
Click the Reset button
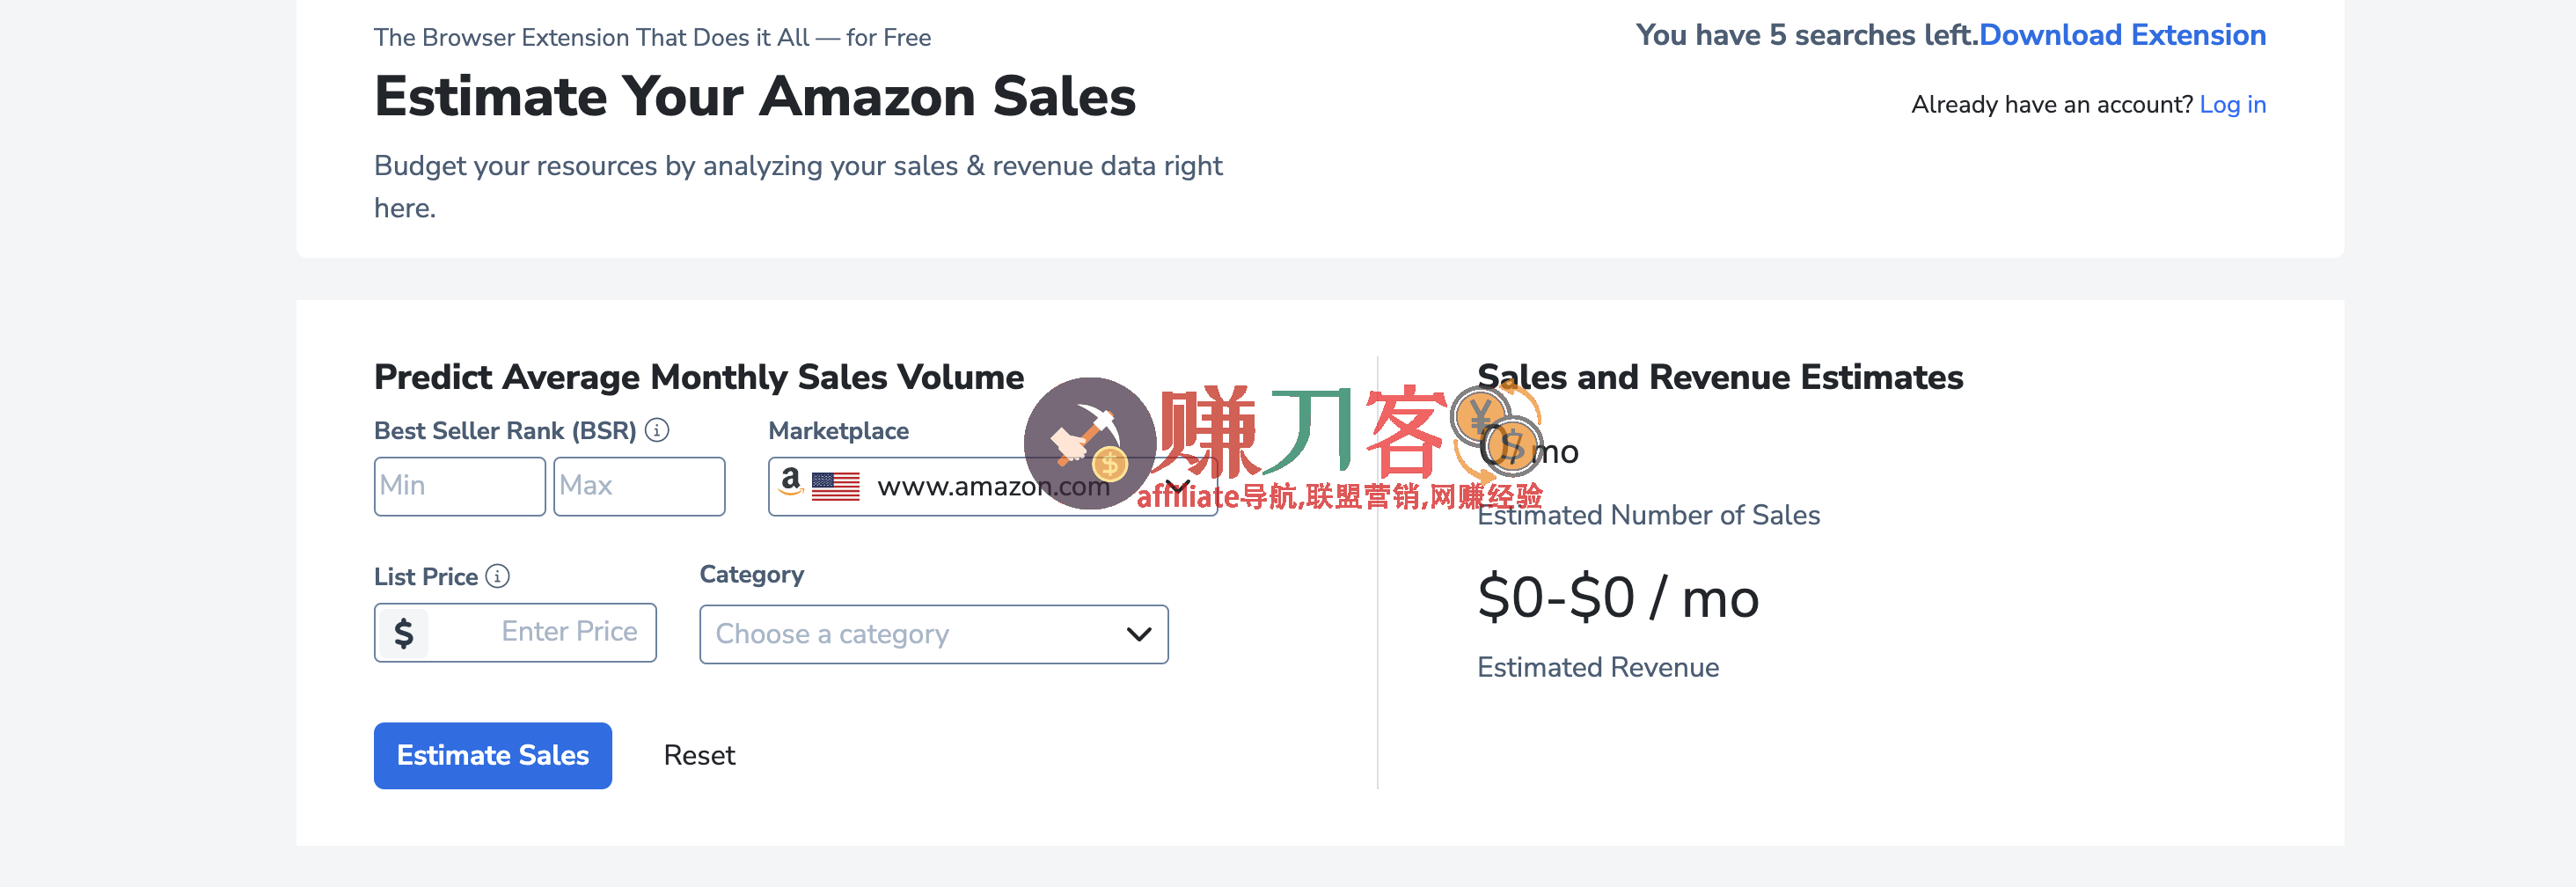699,755
